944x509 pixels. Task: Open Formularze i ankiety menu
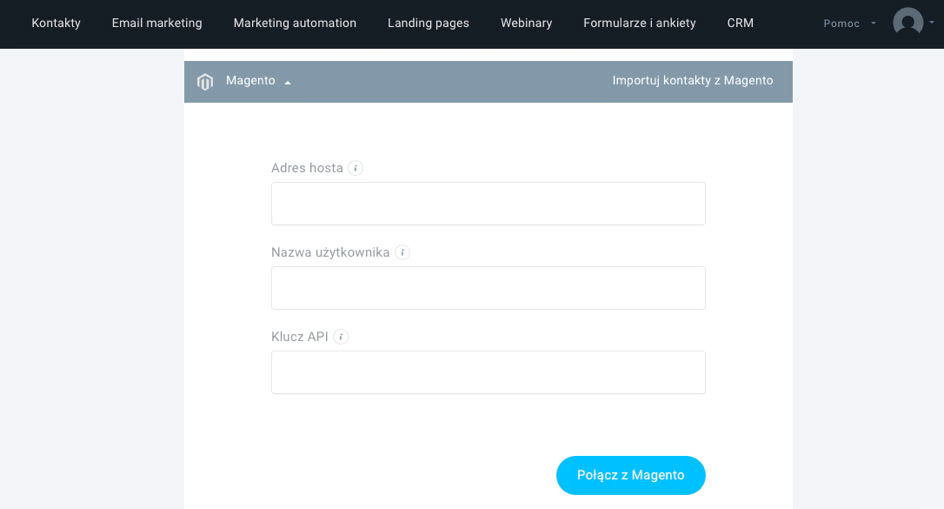(639, 23)
